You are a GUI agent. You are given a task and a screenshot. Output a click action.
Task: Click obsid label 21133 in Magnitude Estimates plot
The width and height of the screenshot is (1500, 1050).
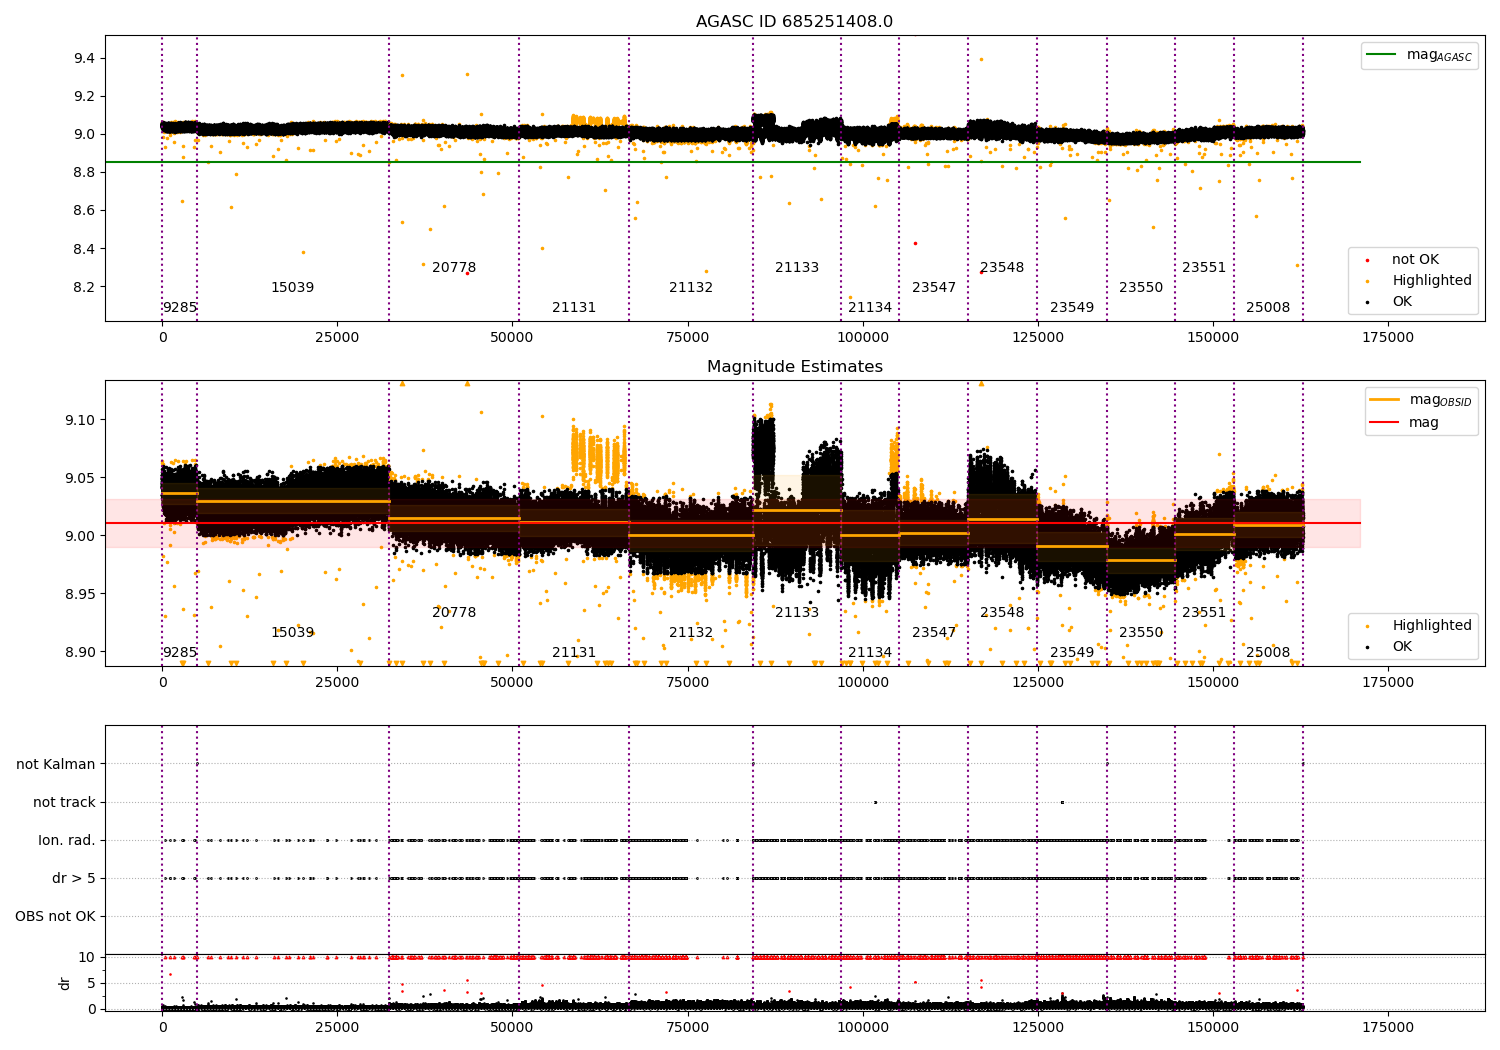coord(797,613)
